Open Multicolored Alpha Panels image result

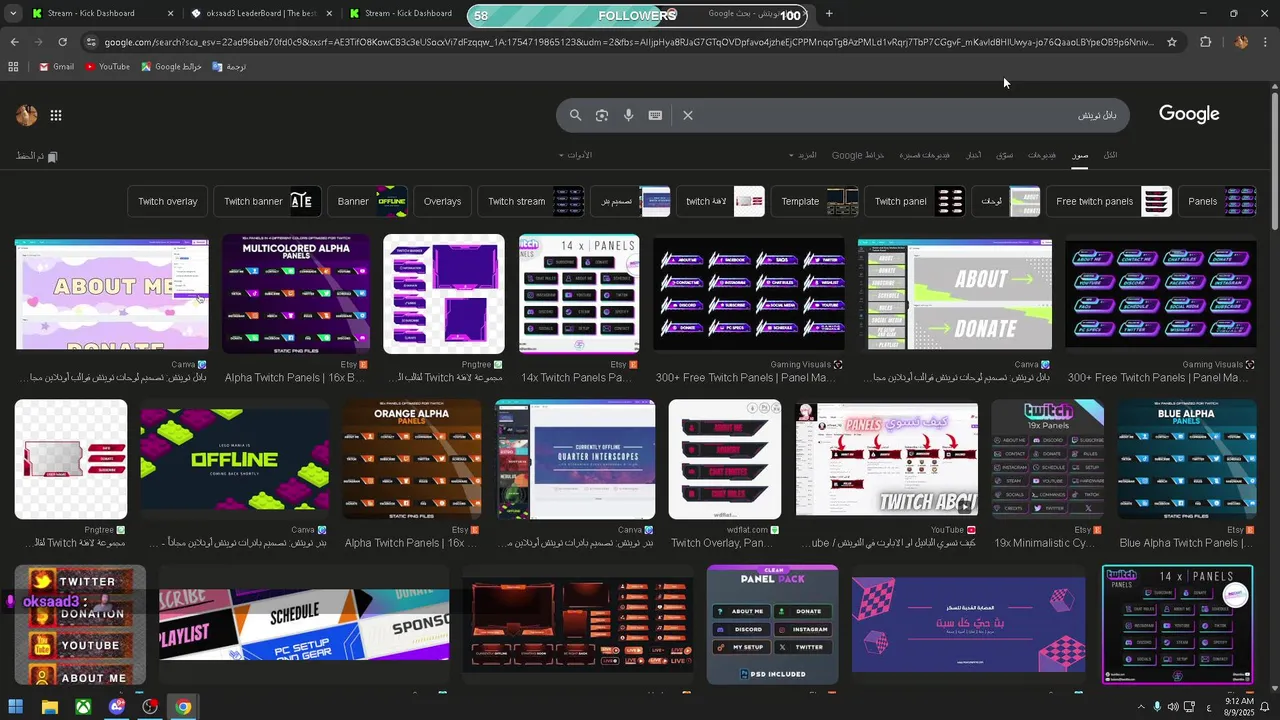click(296, 293)
